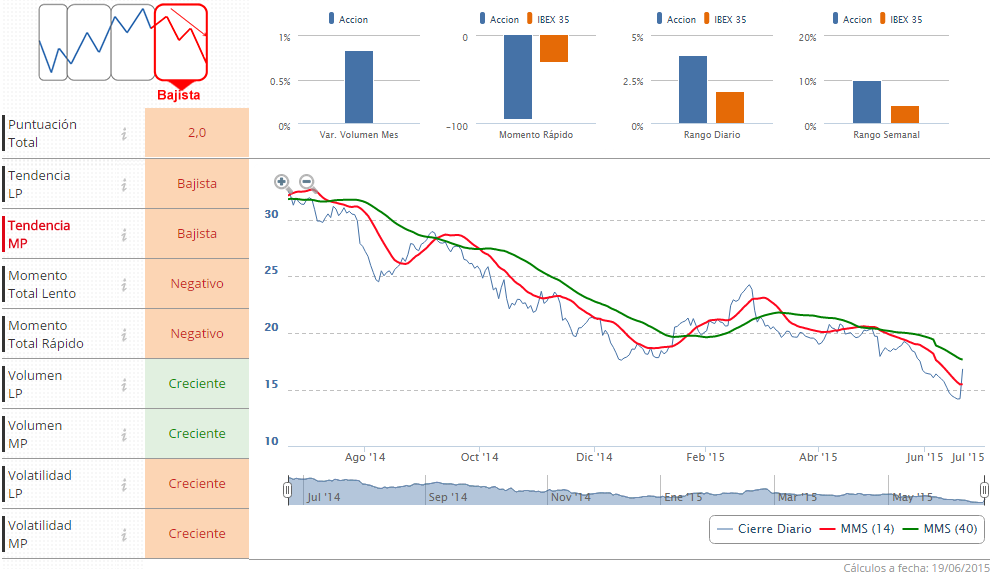This screenshot has width=992, height=587.
Task: Click the red Bajista label under thumbnail
Action: [x=178, y=95]
